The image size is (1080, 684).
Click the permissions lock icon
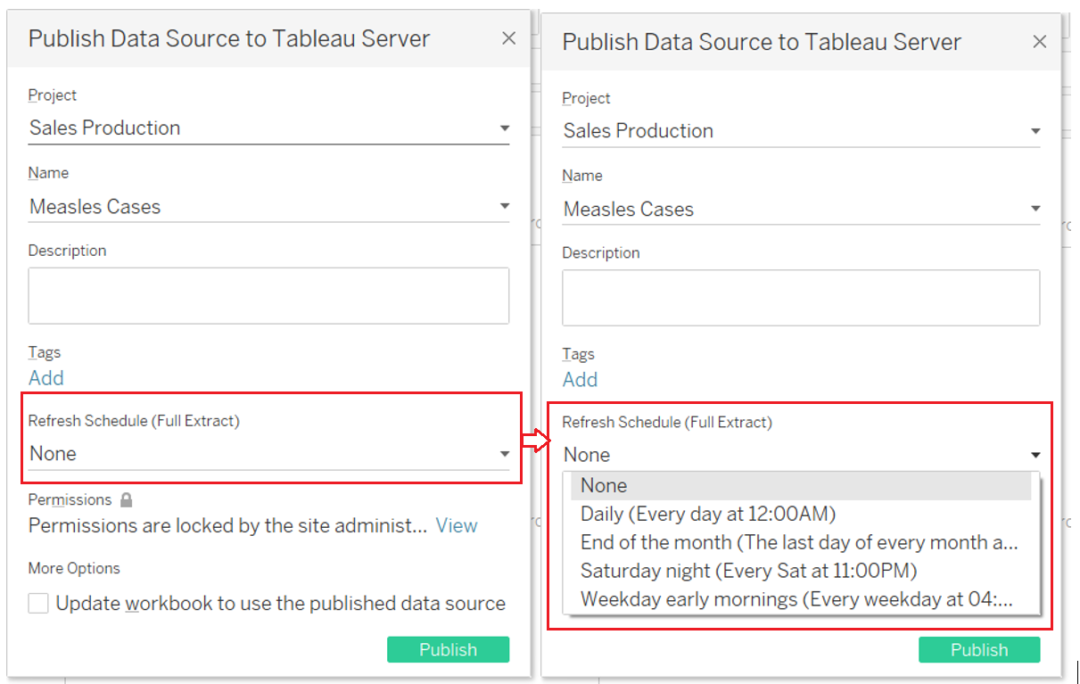126,500
